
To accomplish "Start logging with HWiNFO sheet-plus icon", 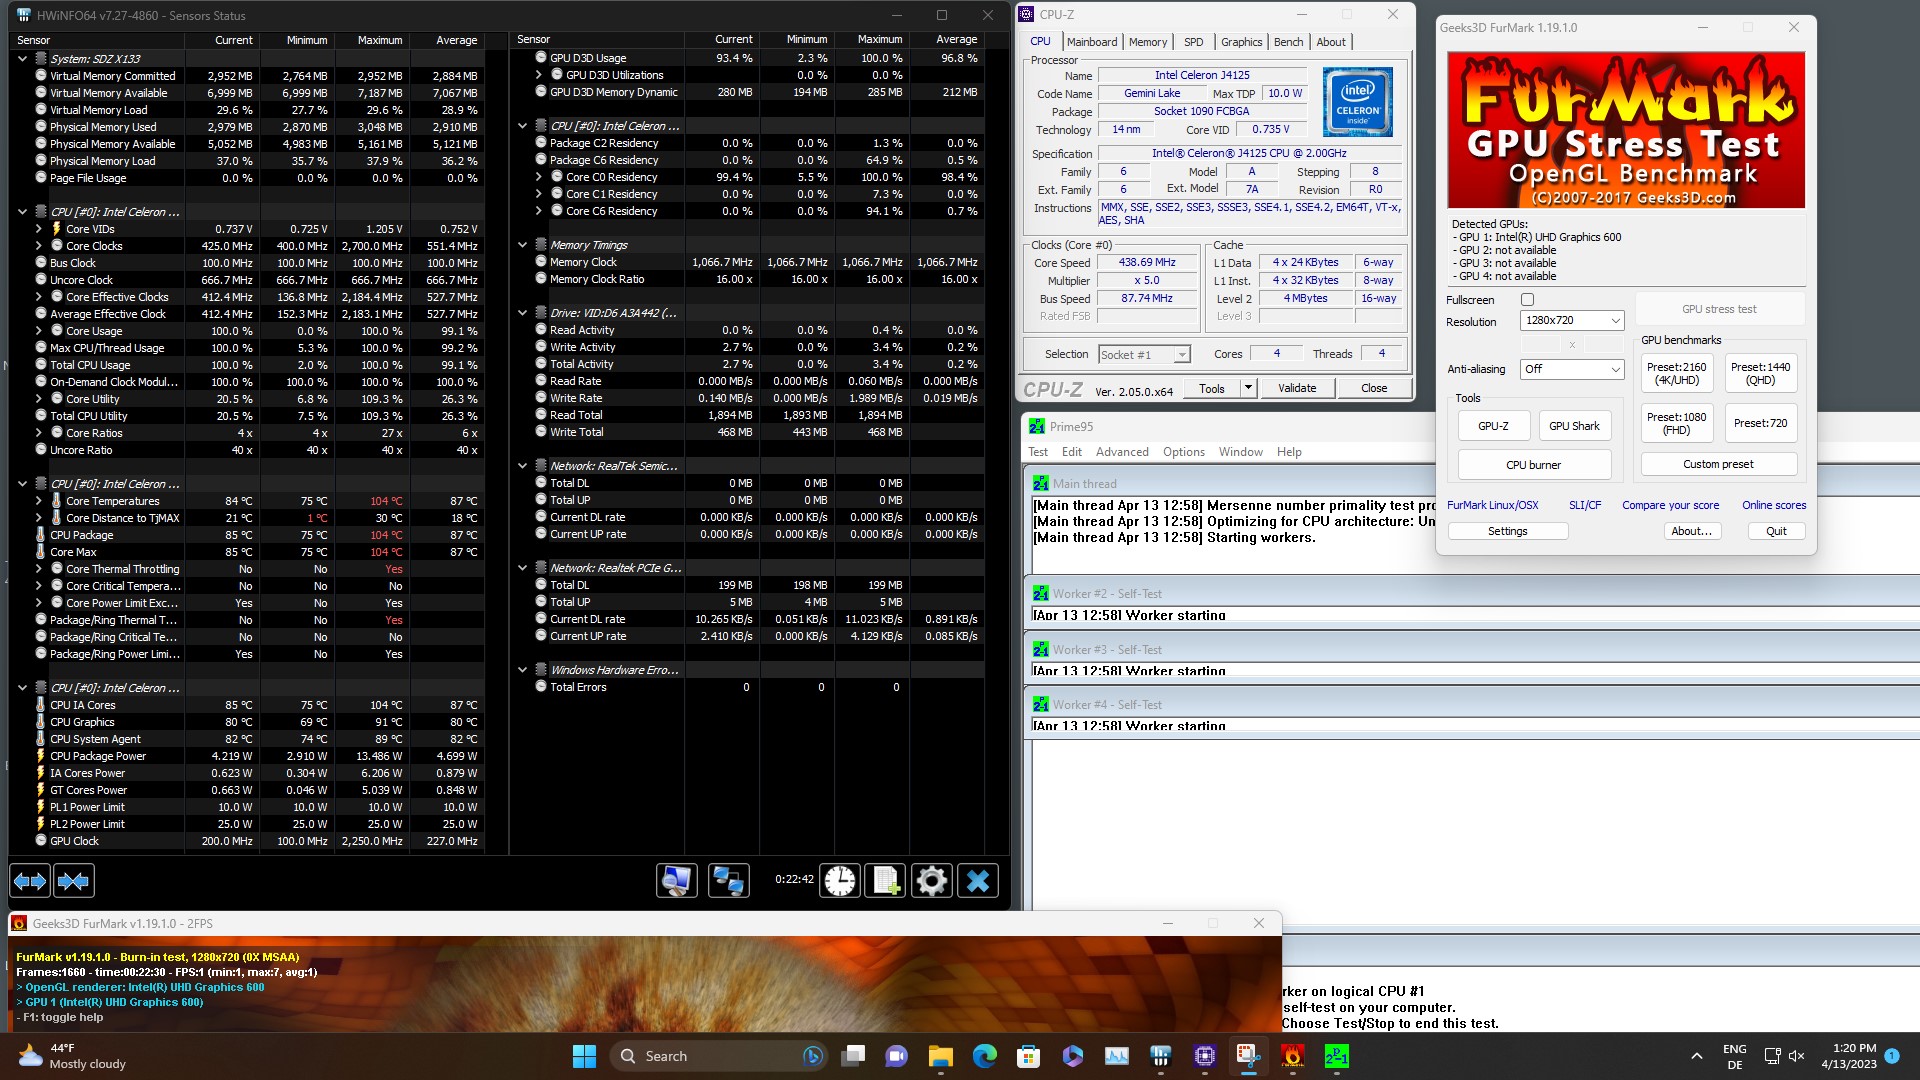I will 885,881.
